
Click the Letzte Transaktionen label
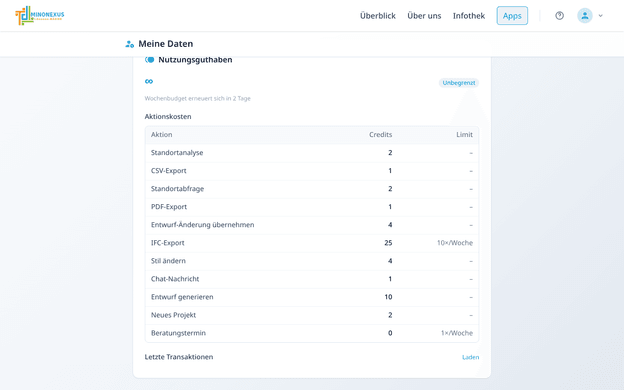(179, 357)
